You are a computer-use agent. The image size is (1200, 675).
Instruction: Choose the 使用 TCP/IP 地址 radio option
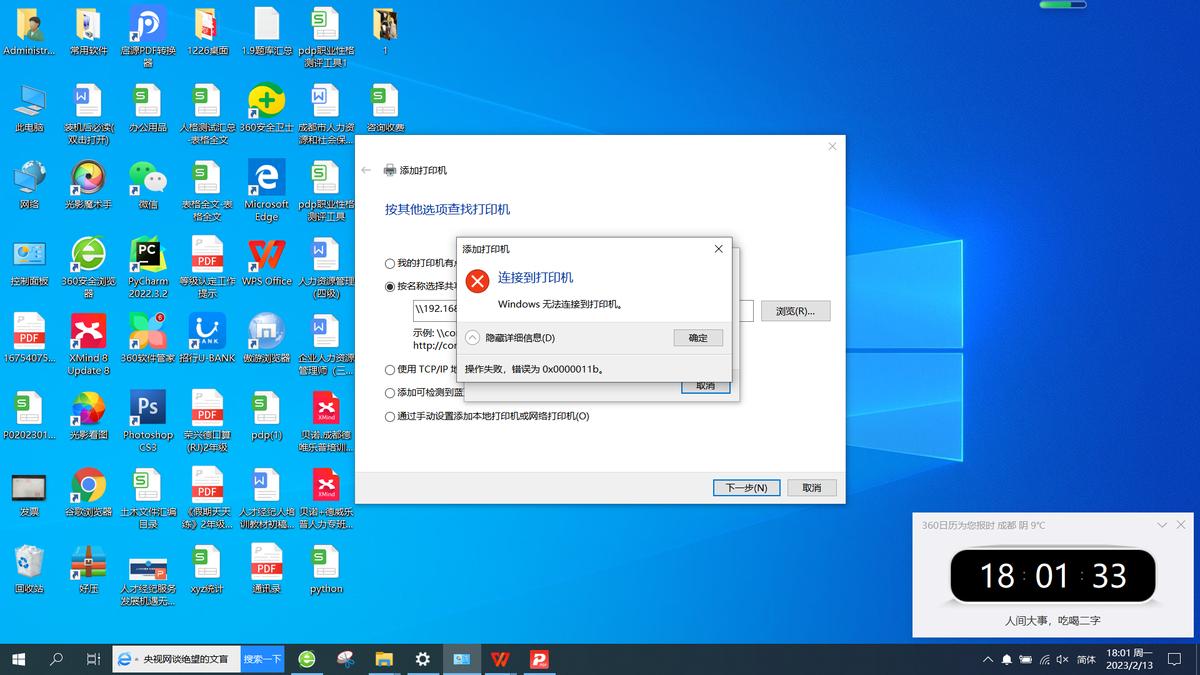tap(390, 370)
